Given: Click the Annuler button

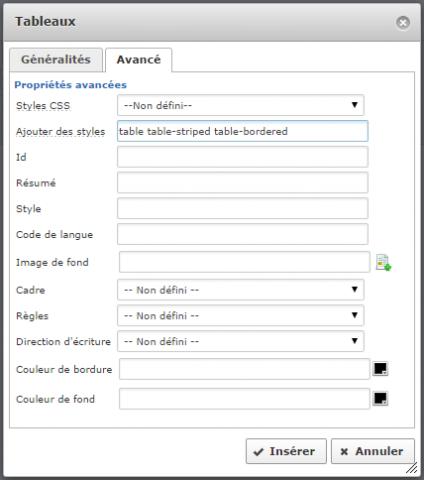Looking at the screenshot, I should (x=373, y=451).
